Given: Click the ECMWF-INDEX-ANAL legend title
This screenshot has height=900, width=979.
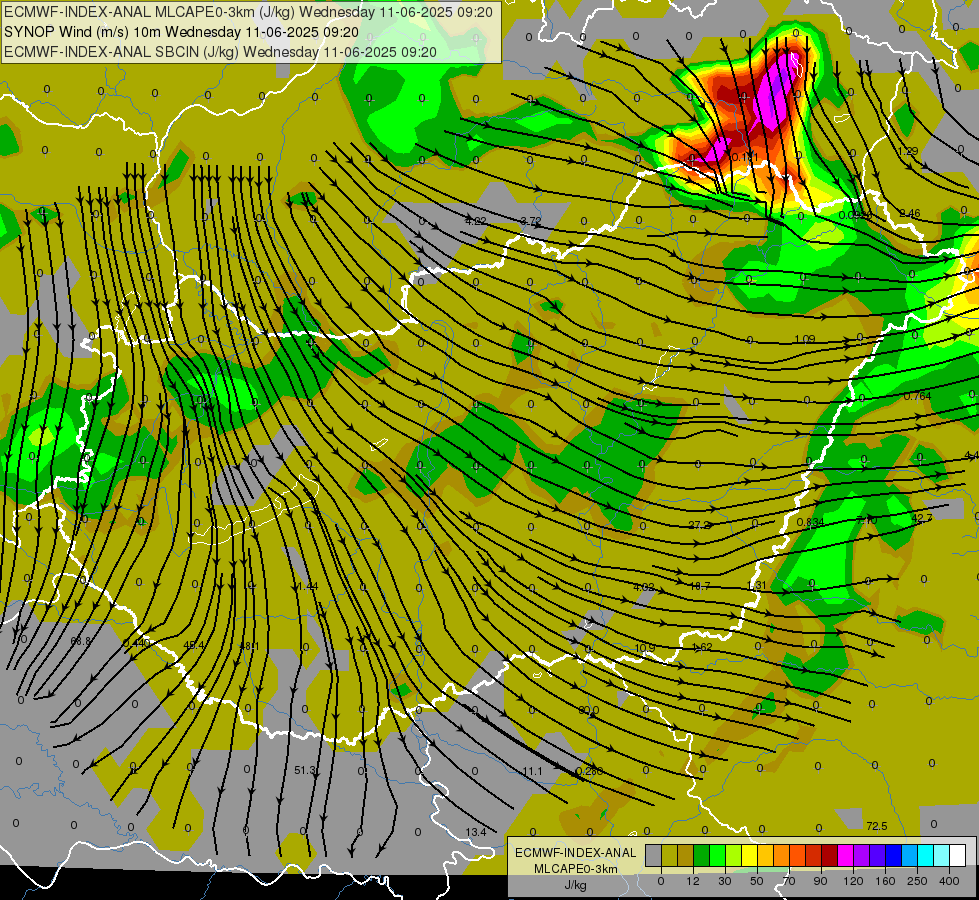Looking at the screenshot, I should point(575,853).
